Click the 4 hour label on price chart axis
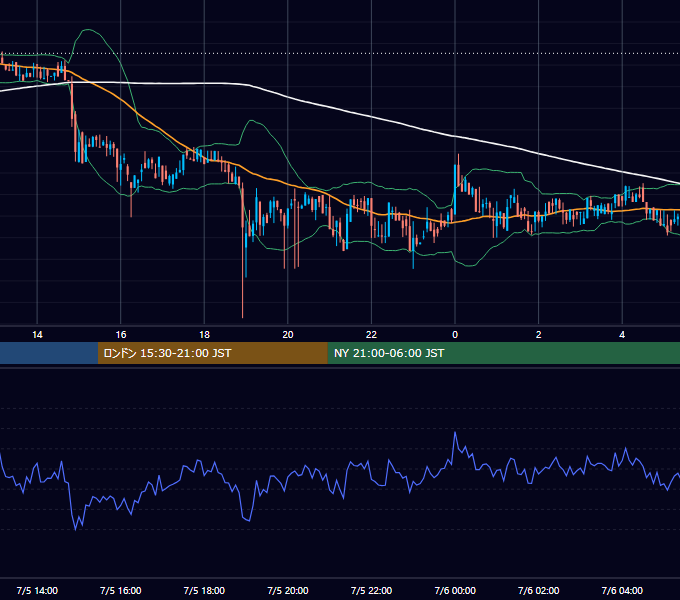 click(622, 335)
